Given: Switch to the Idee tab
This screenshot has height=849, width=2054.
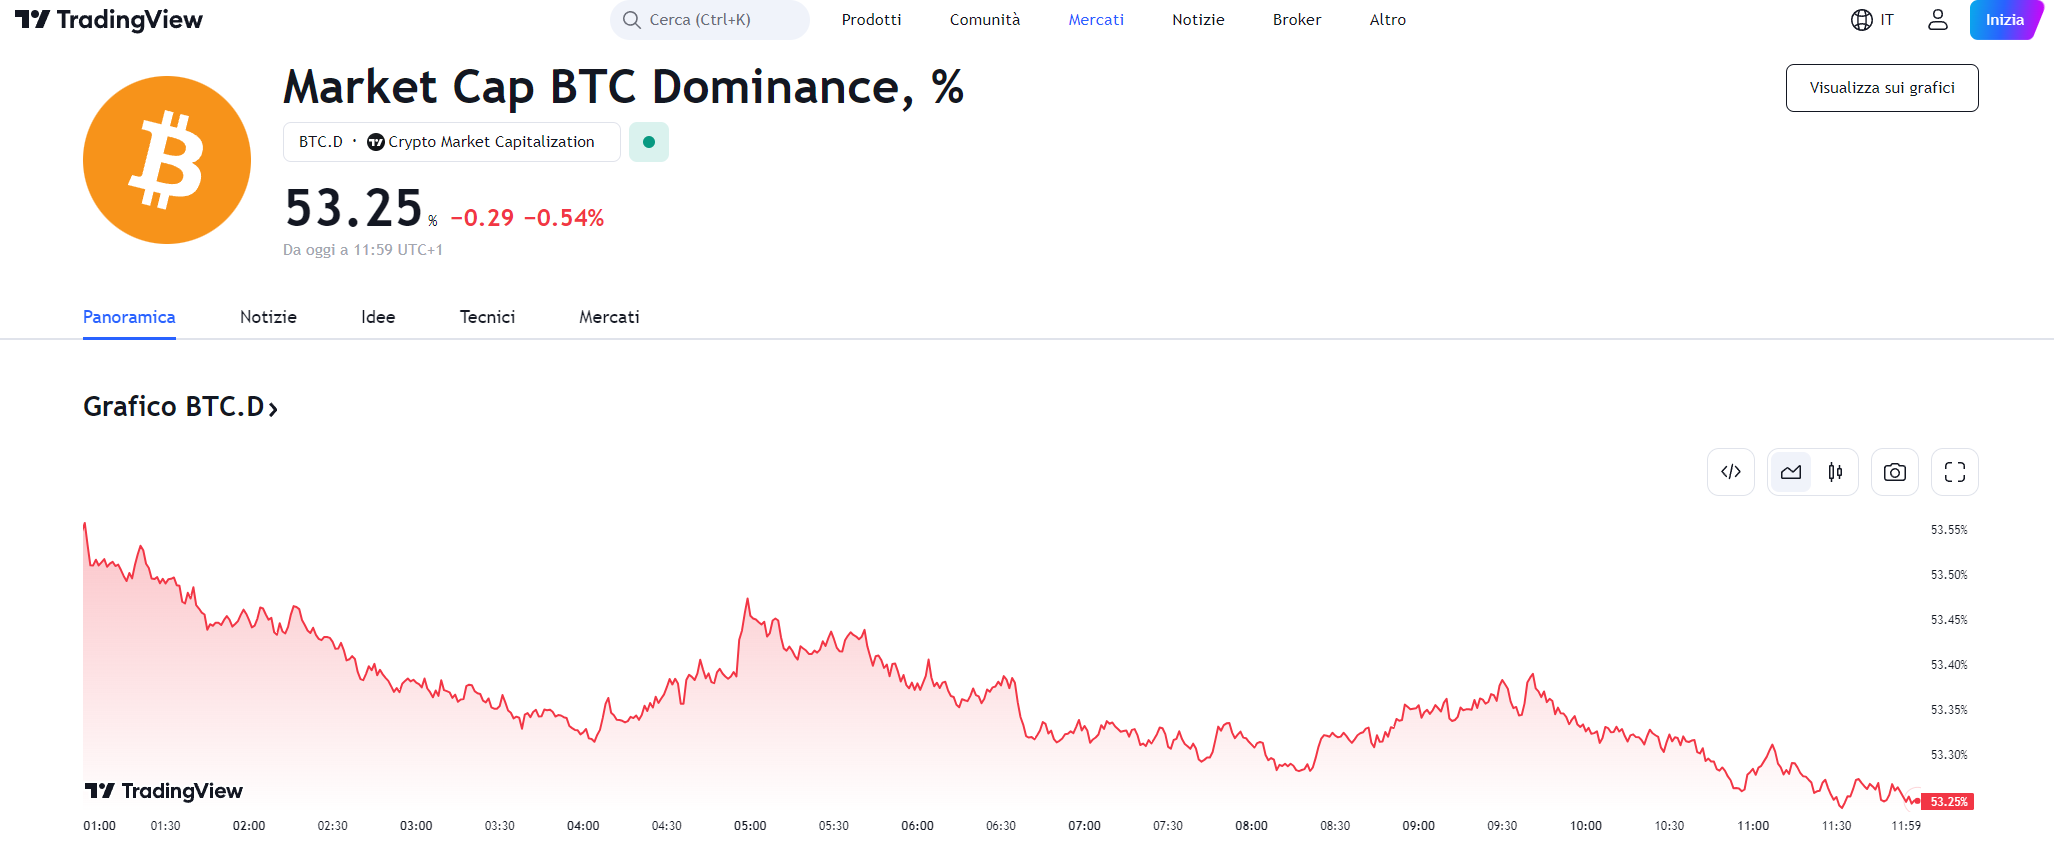Looking at the screenshot, I should tap(378, 317).
